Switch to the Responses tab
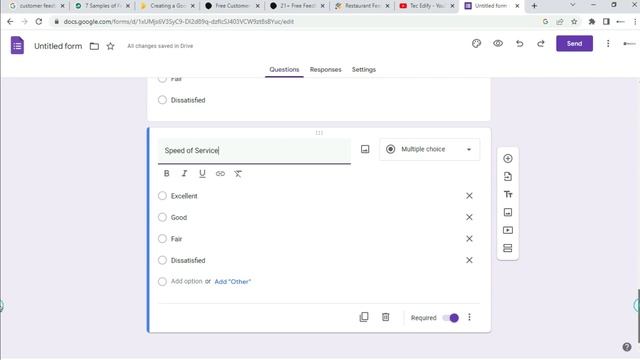 (325, 69)
